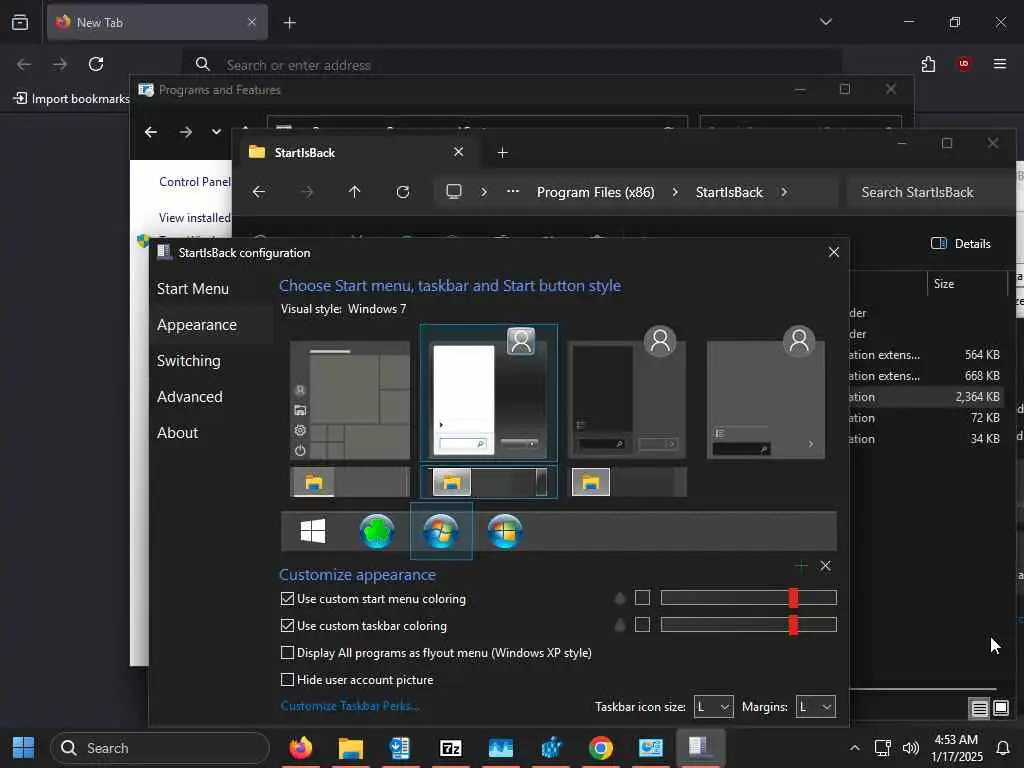
Task: Select the Windows 10 flat logo start button
Action: tap(312, 531)
